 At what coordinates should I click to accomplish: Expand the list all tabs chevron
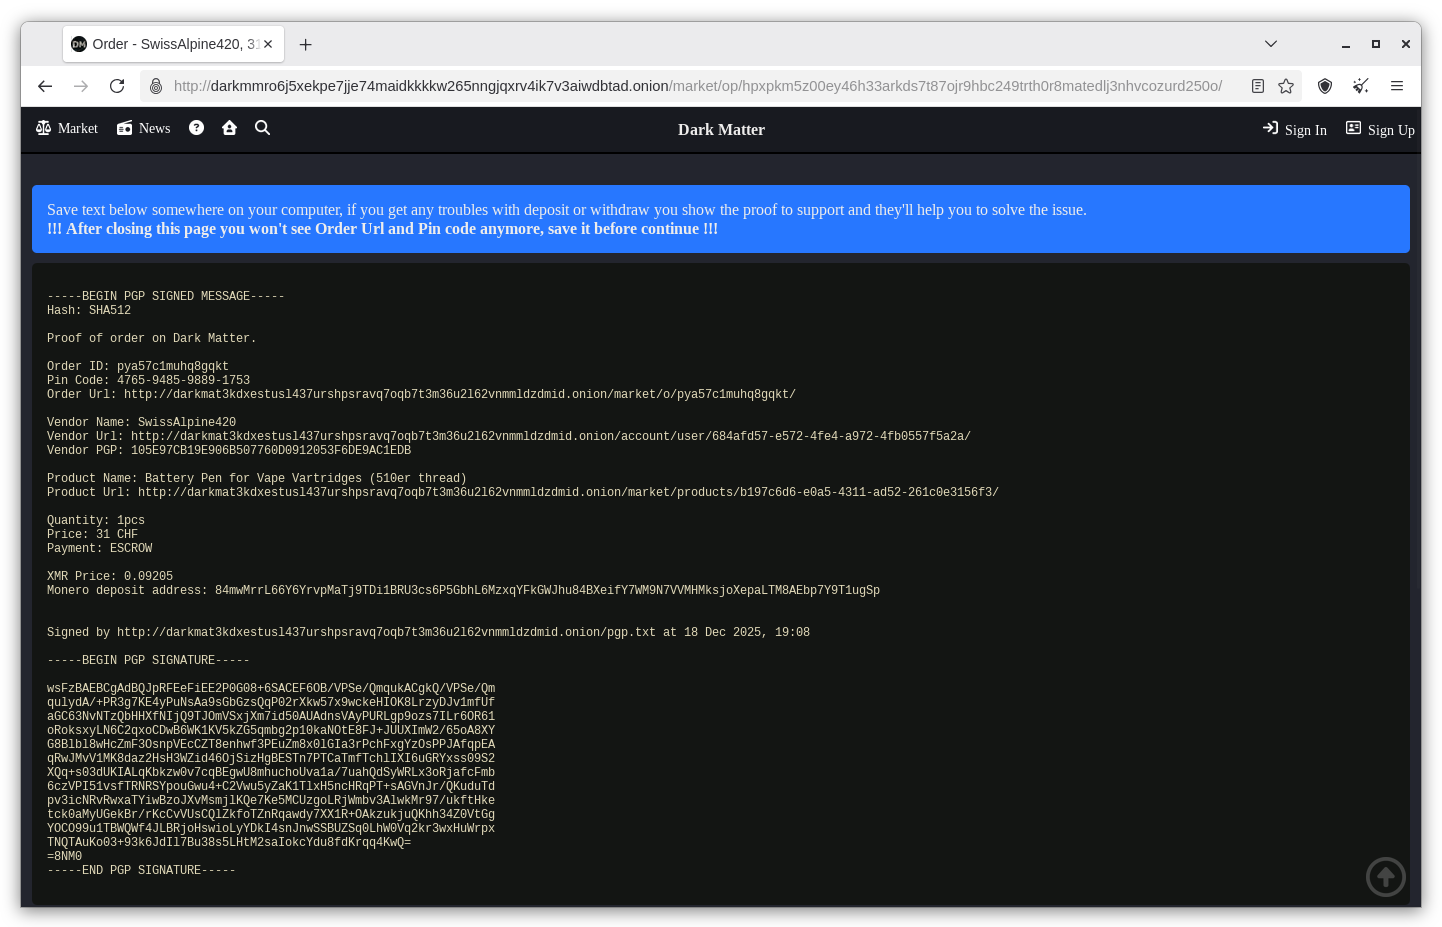pos(1271,44)
